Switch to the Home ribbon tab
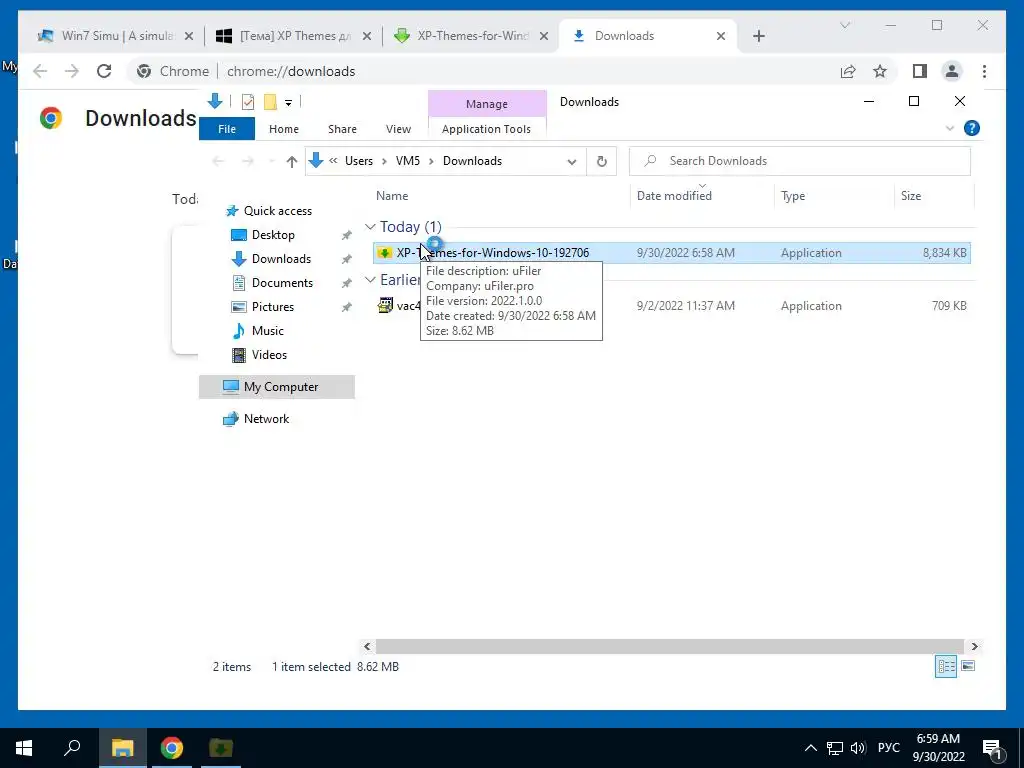 pyautogui.click(x=283, y=129)
